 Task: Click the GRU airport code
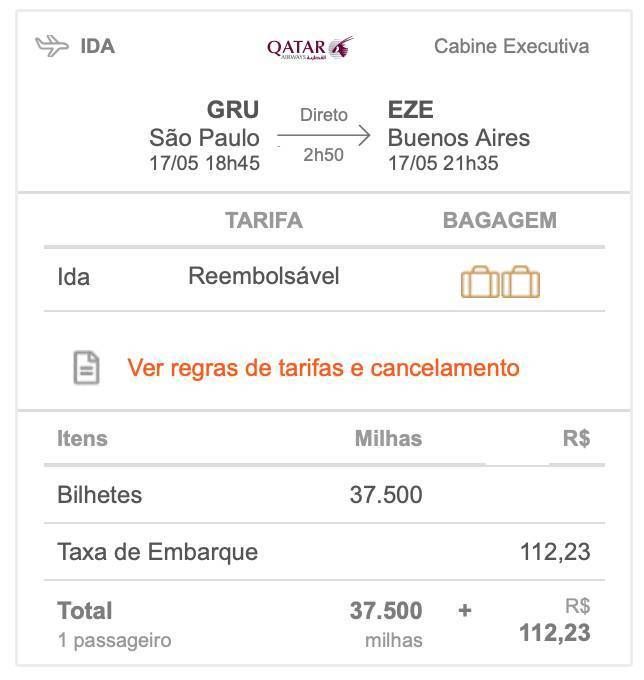(x=233, y=109)
